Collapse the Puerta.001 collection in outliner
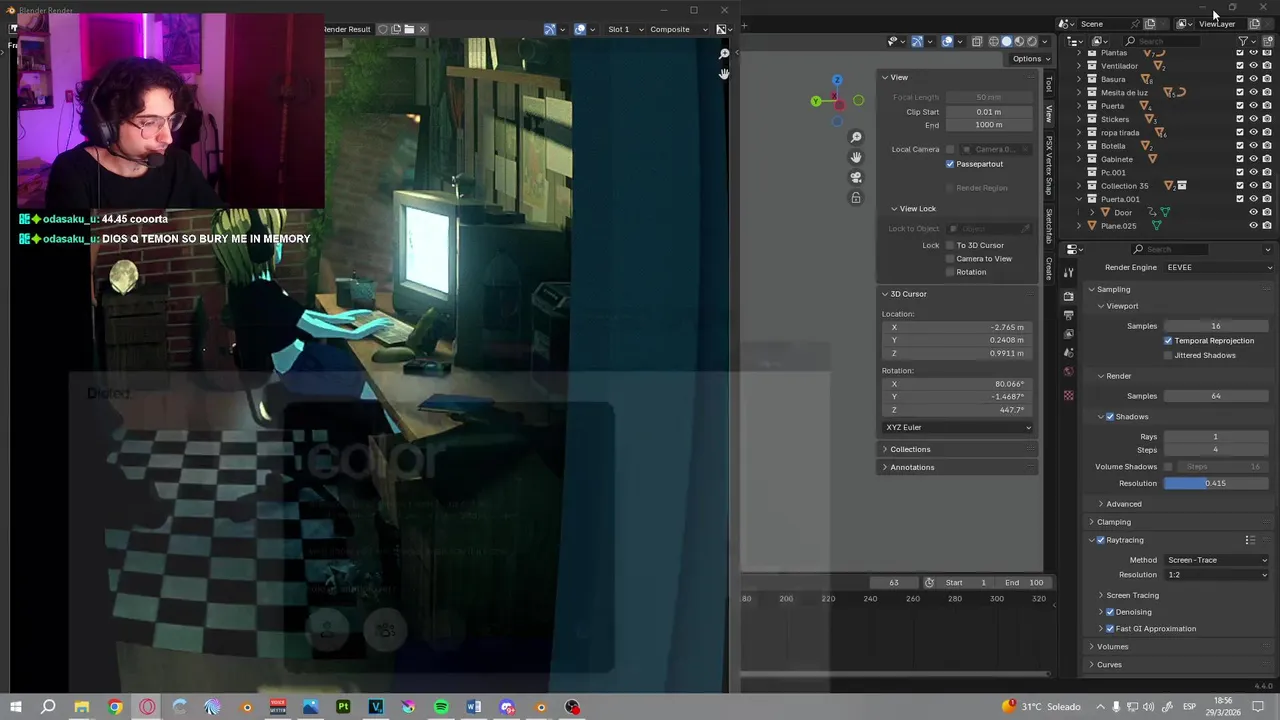Screen dimensions: 1280x720 [1079, 199]
